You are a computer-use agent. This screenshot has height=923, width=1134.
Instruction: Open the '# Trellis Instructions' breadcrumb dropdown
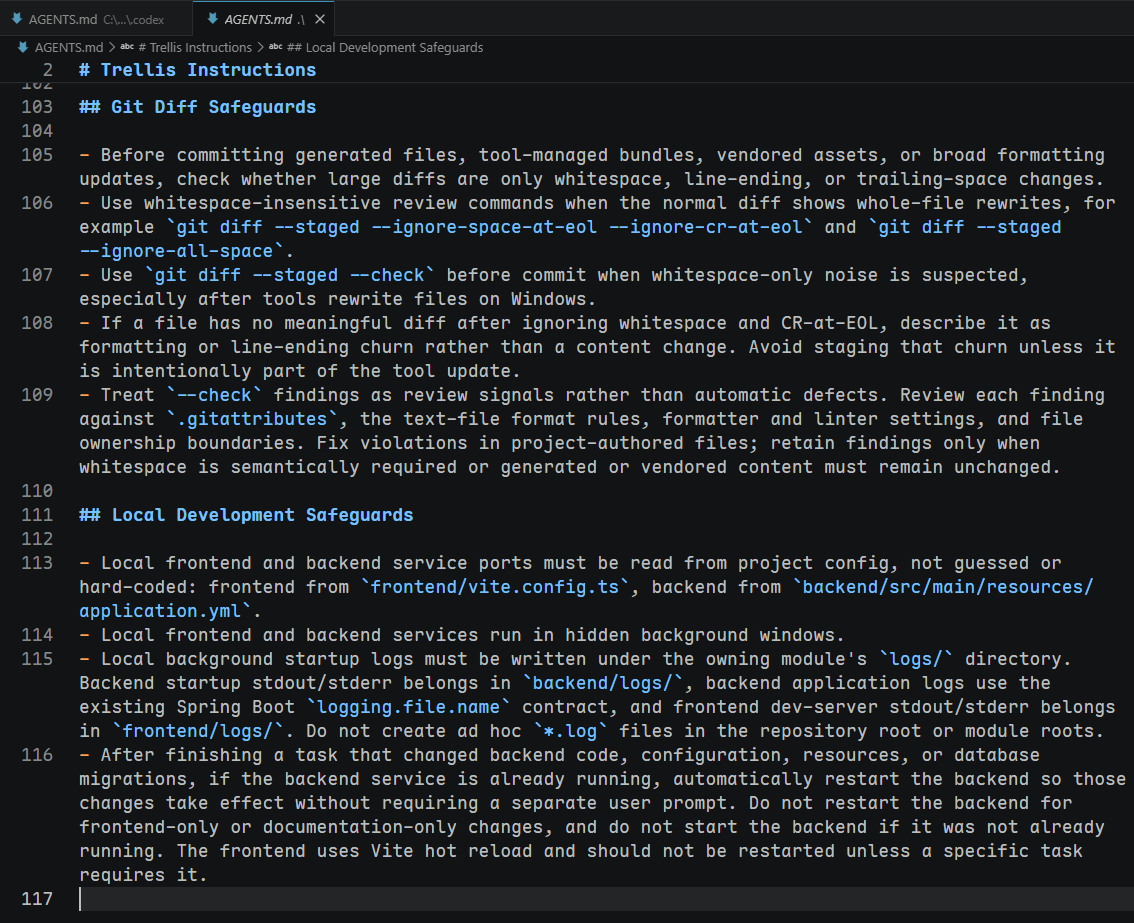(x=195, y=47)
